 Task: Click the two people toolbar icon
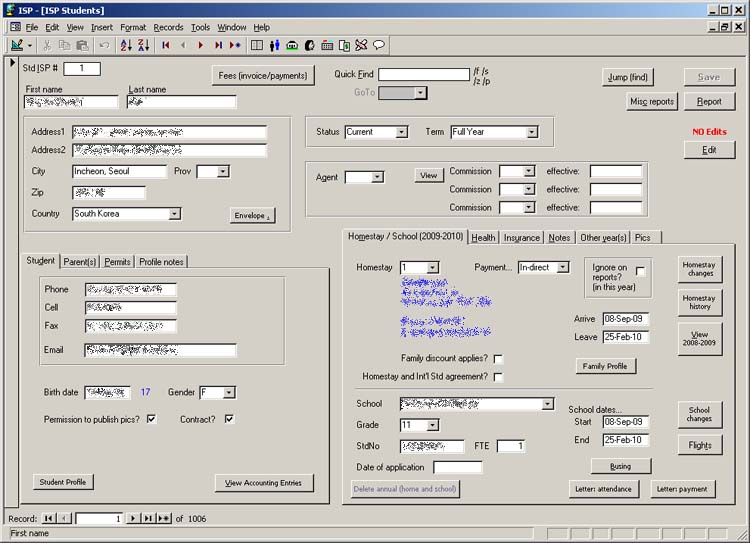274,45
